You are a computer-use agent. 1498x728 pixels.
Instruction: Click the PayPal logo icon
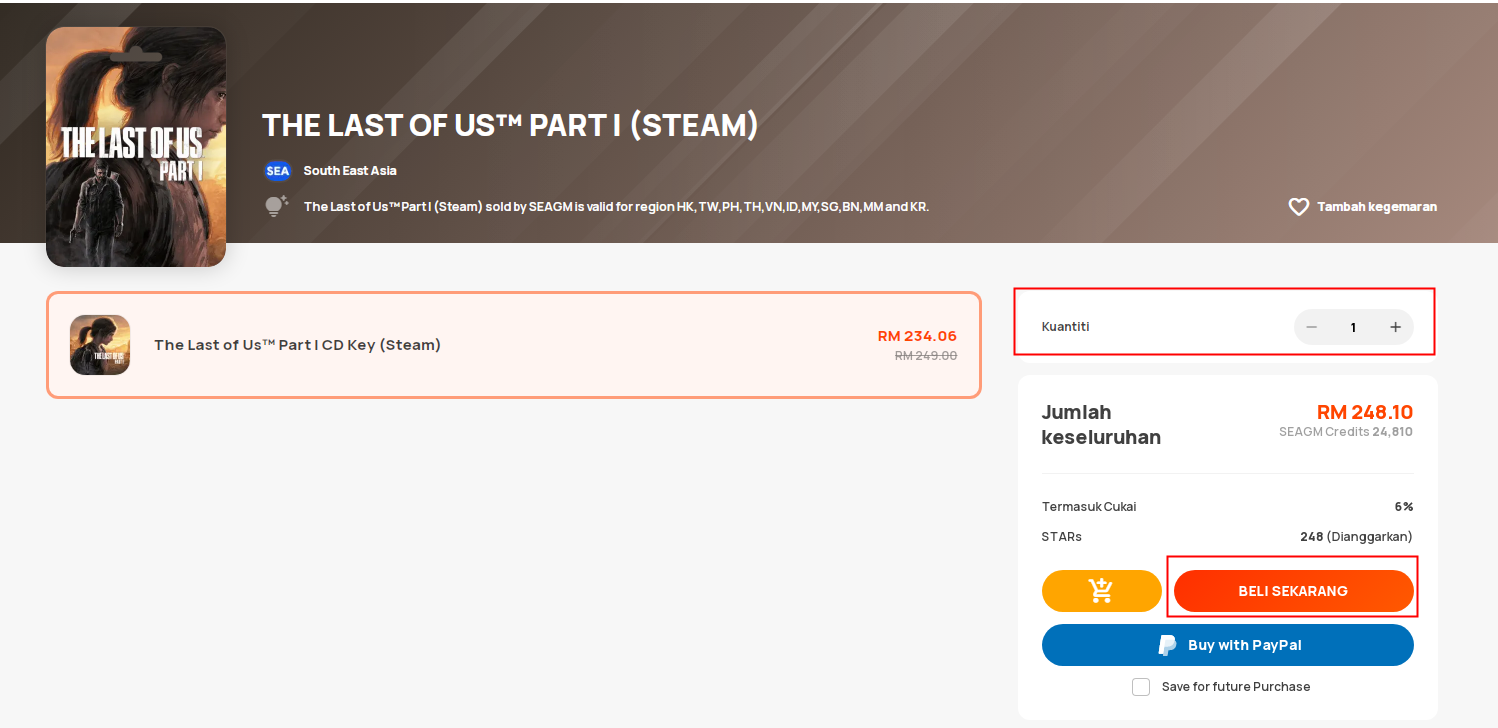point(1167,645)
